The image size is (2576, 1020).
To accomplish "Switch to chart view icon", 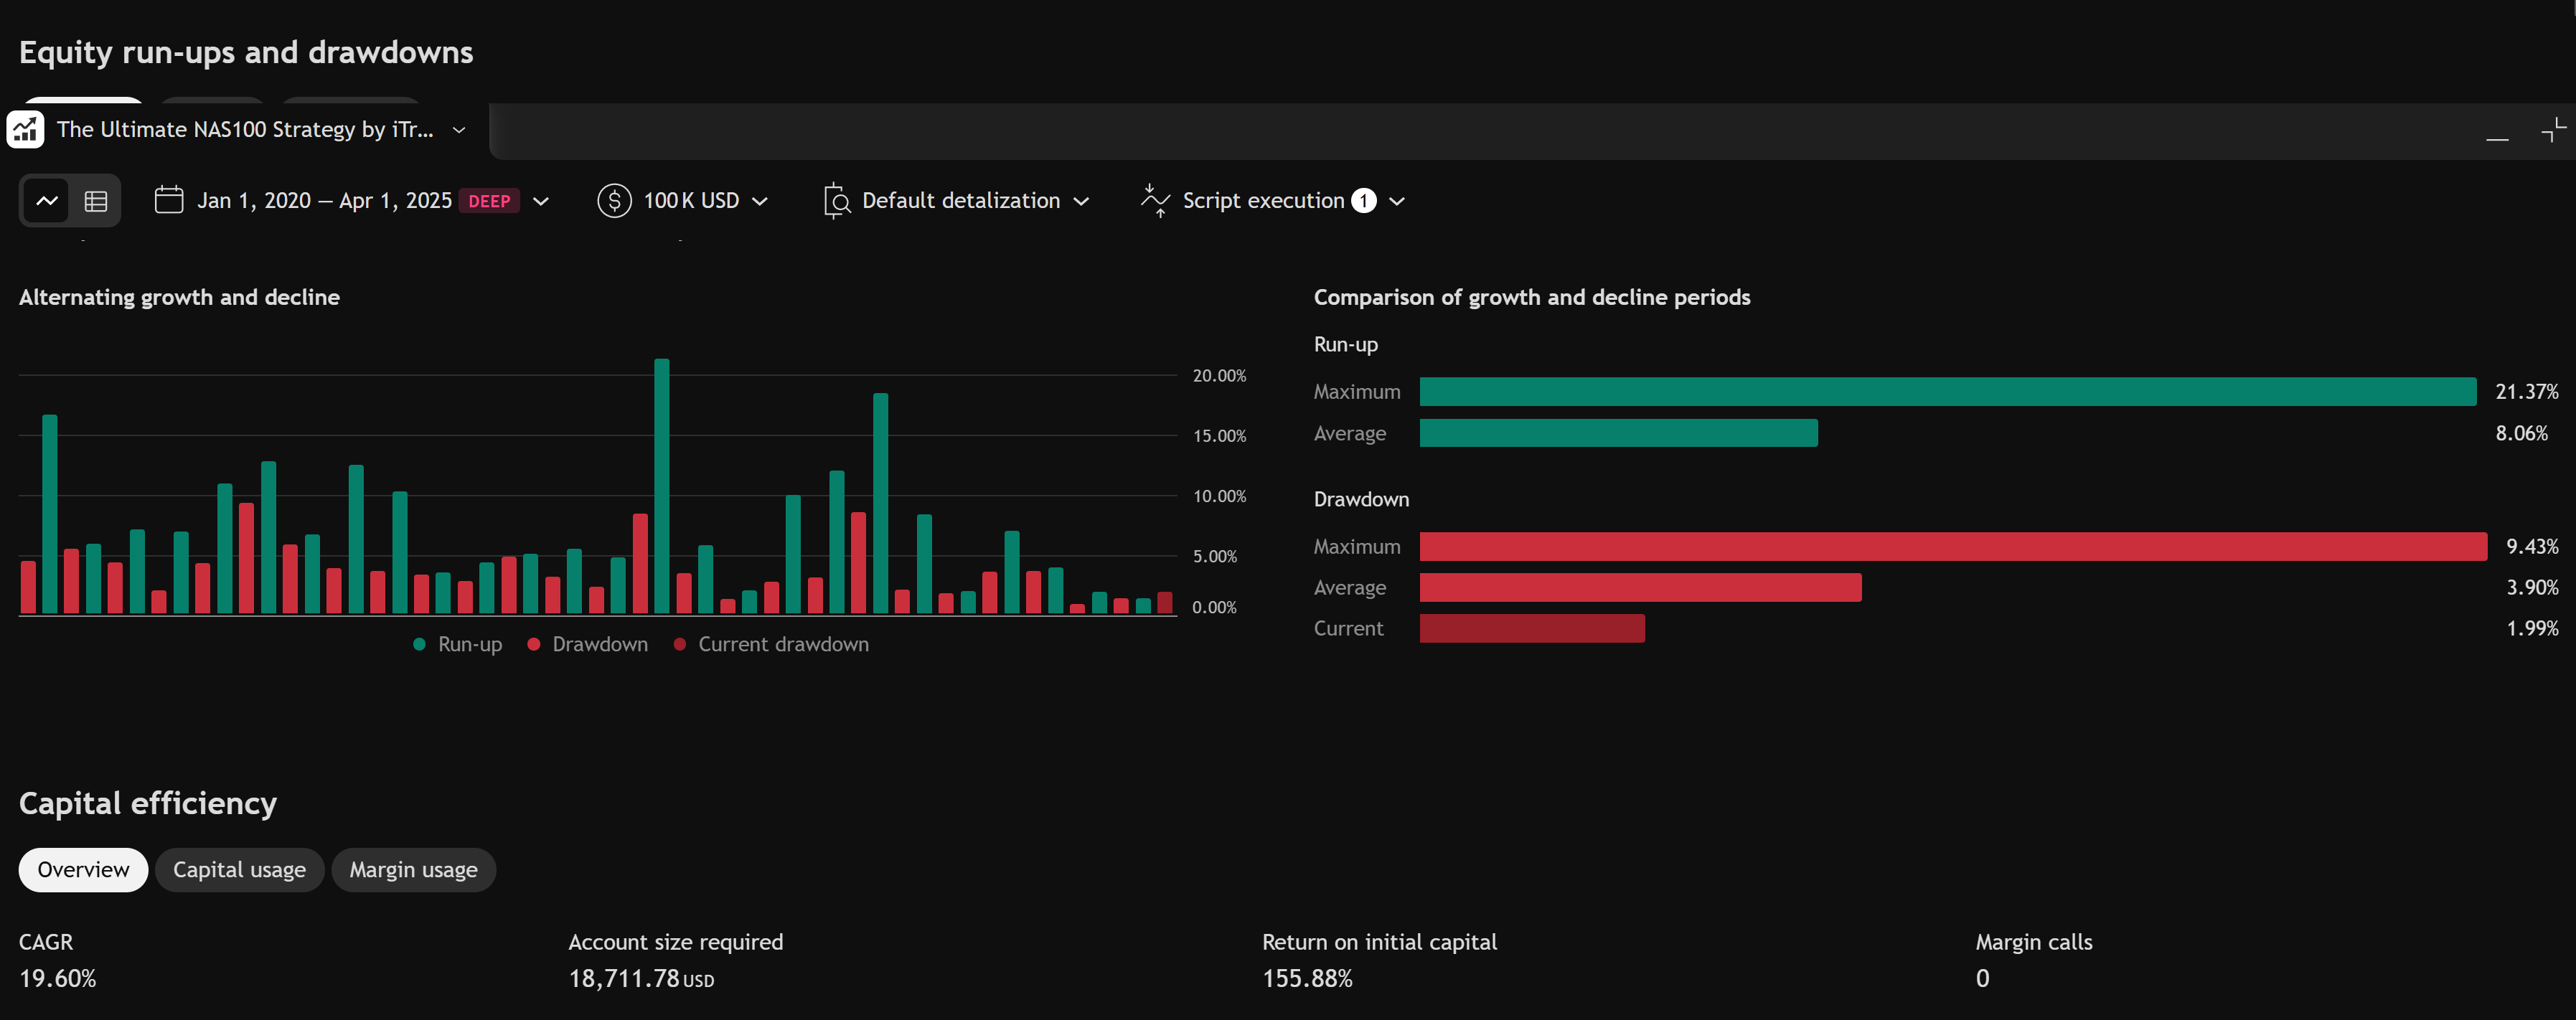I will tap(47, 201).
